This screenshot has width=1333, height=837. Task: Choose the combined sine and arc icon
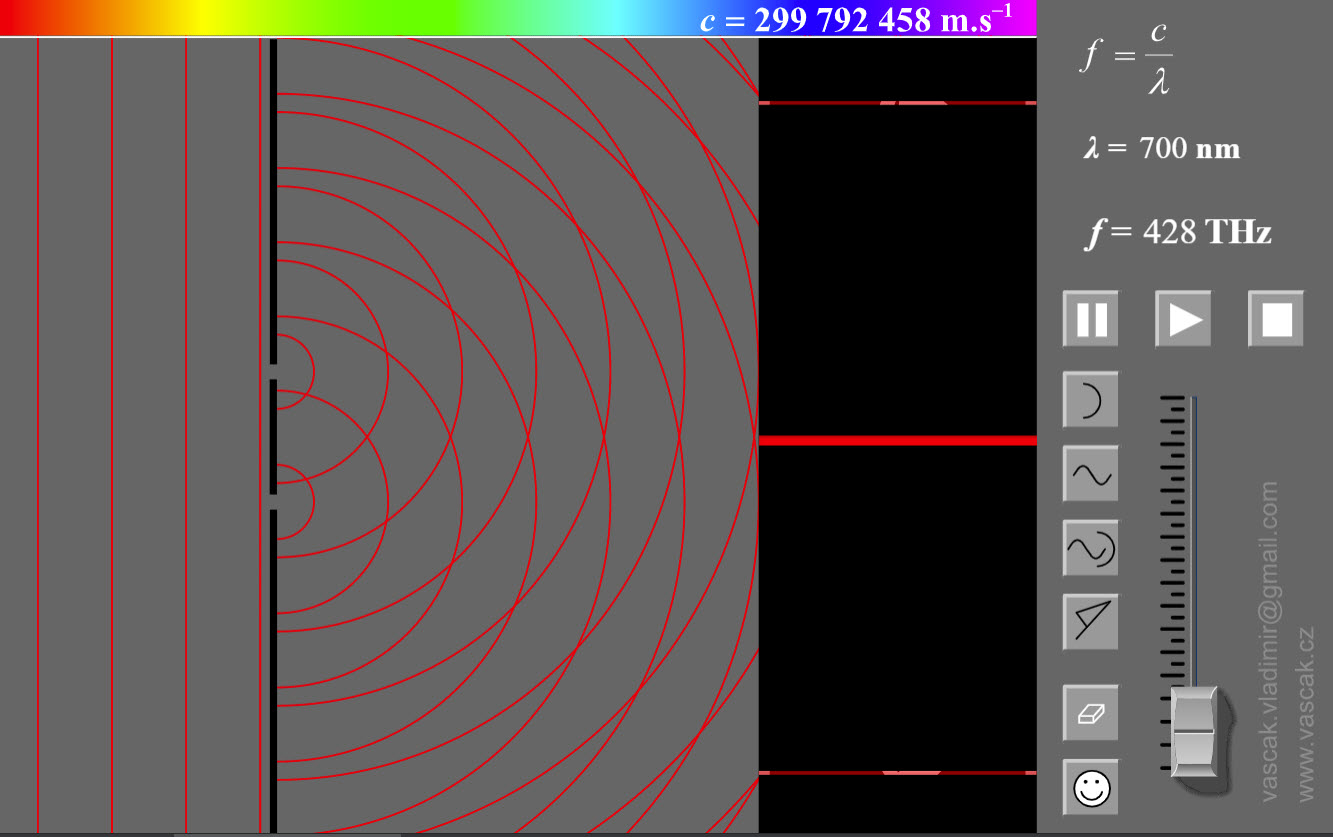tap(1090, 548)
